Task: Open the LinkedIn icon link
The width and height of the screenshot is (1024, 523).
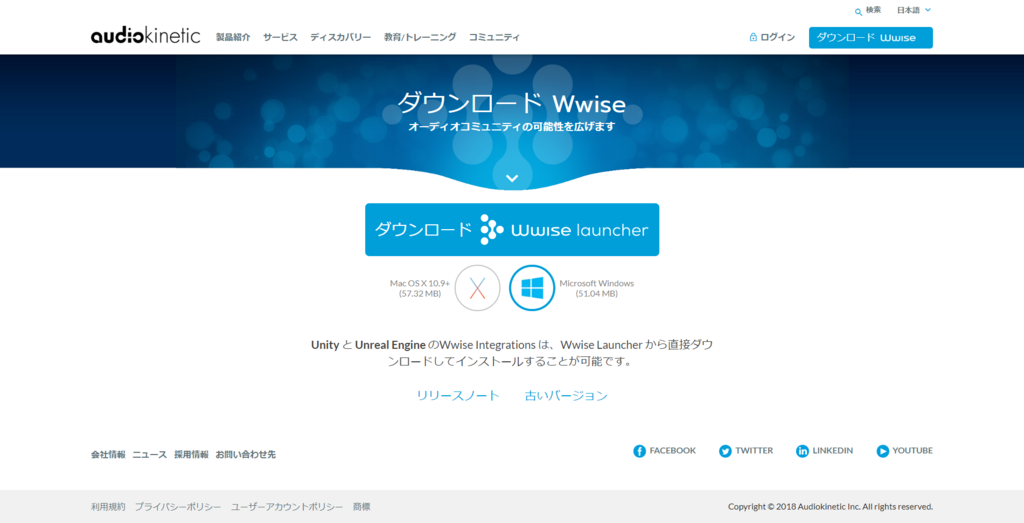Action: pos(802,451)
